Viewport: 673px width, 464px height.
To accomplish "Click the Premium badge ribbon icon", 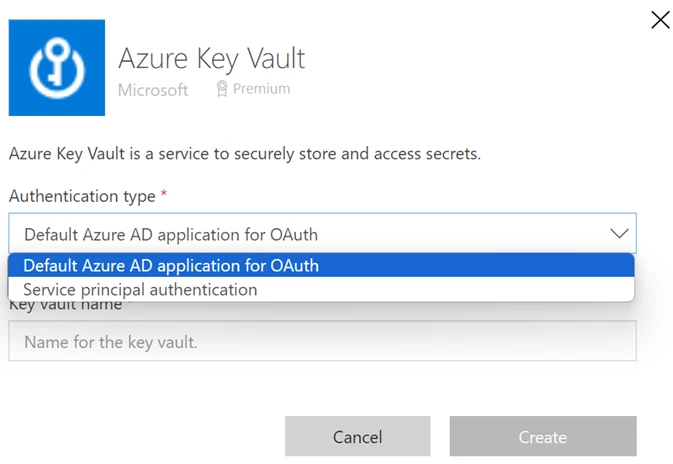I will (222, 89).
